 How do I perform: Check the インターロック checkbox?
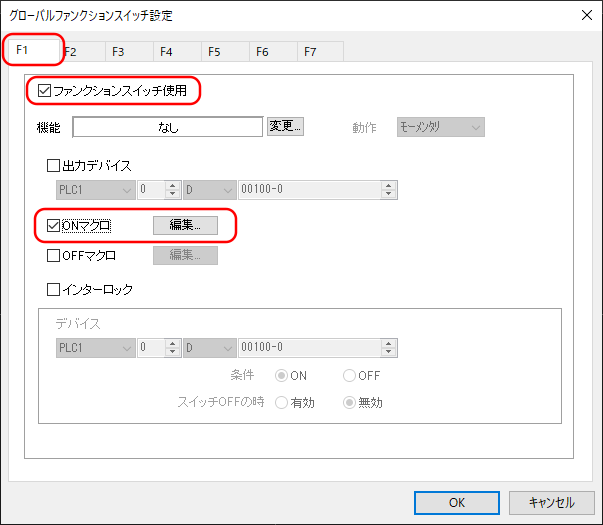coord(54,290)
